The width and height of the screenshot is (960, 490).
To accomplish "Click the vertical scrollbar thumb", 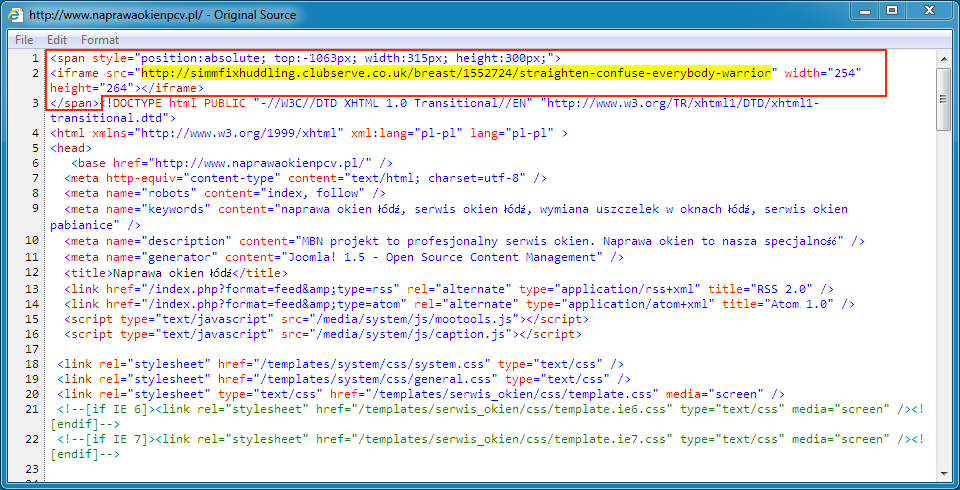I will coord(944,100).
